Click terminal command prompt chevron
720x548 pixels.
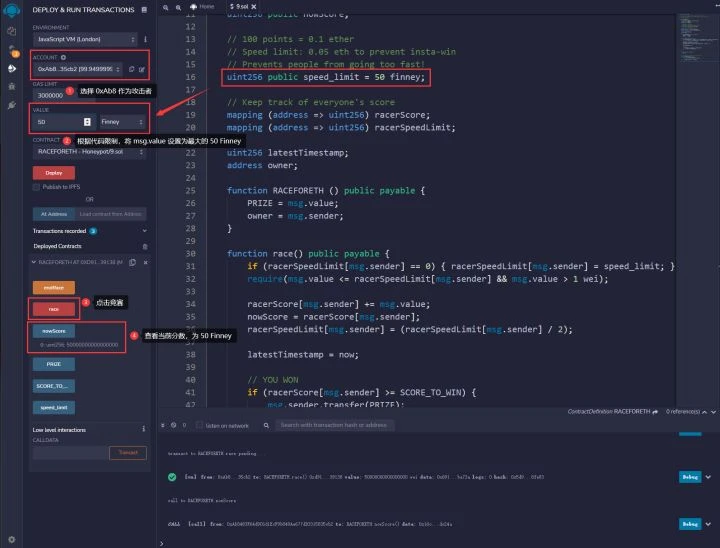[162, 543]
